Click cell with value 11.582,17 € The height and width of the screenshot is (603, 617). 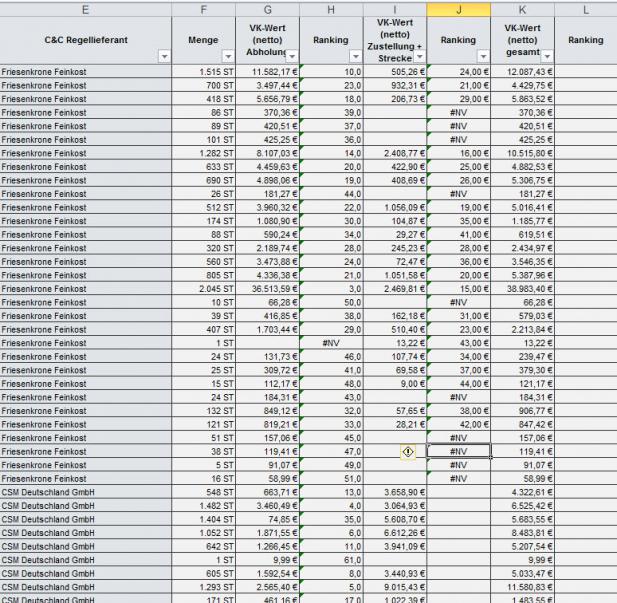coord(268,72)
